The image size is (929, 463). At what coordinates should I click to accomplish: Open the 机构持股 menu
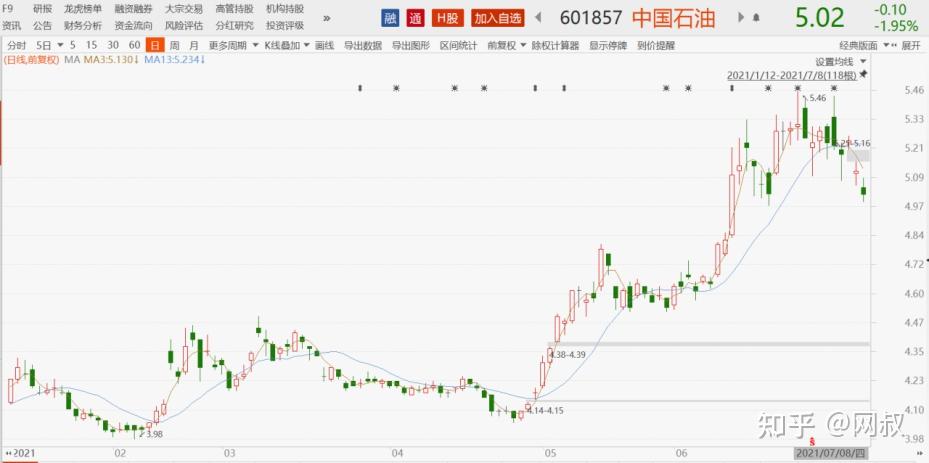click(285, 9)
